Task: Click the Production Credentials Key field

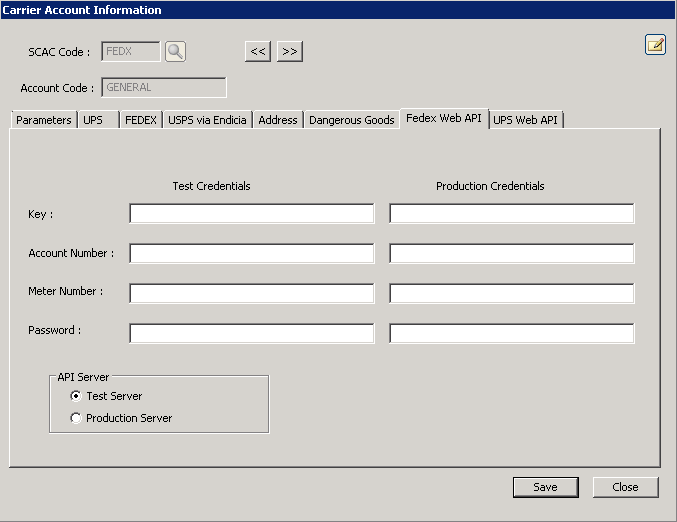Action: click(511, 214)
